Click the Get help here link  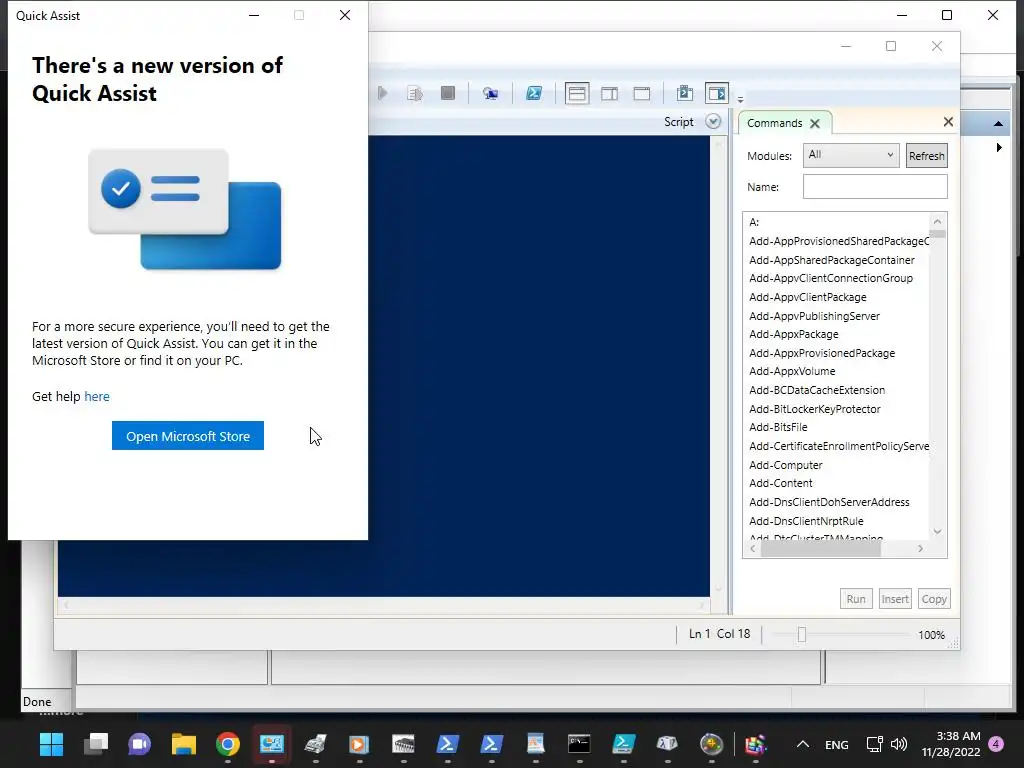[x=97, y=396]
